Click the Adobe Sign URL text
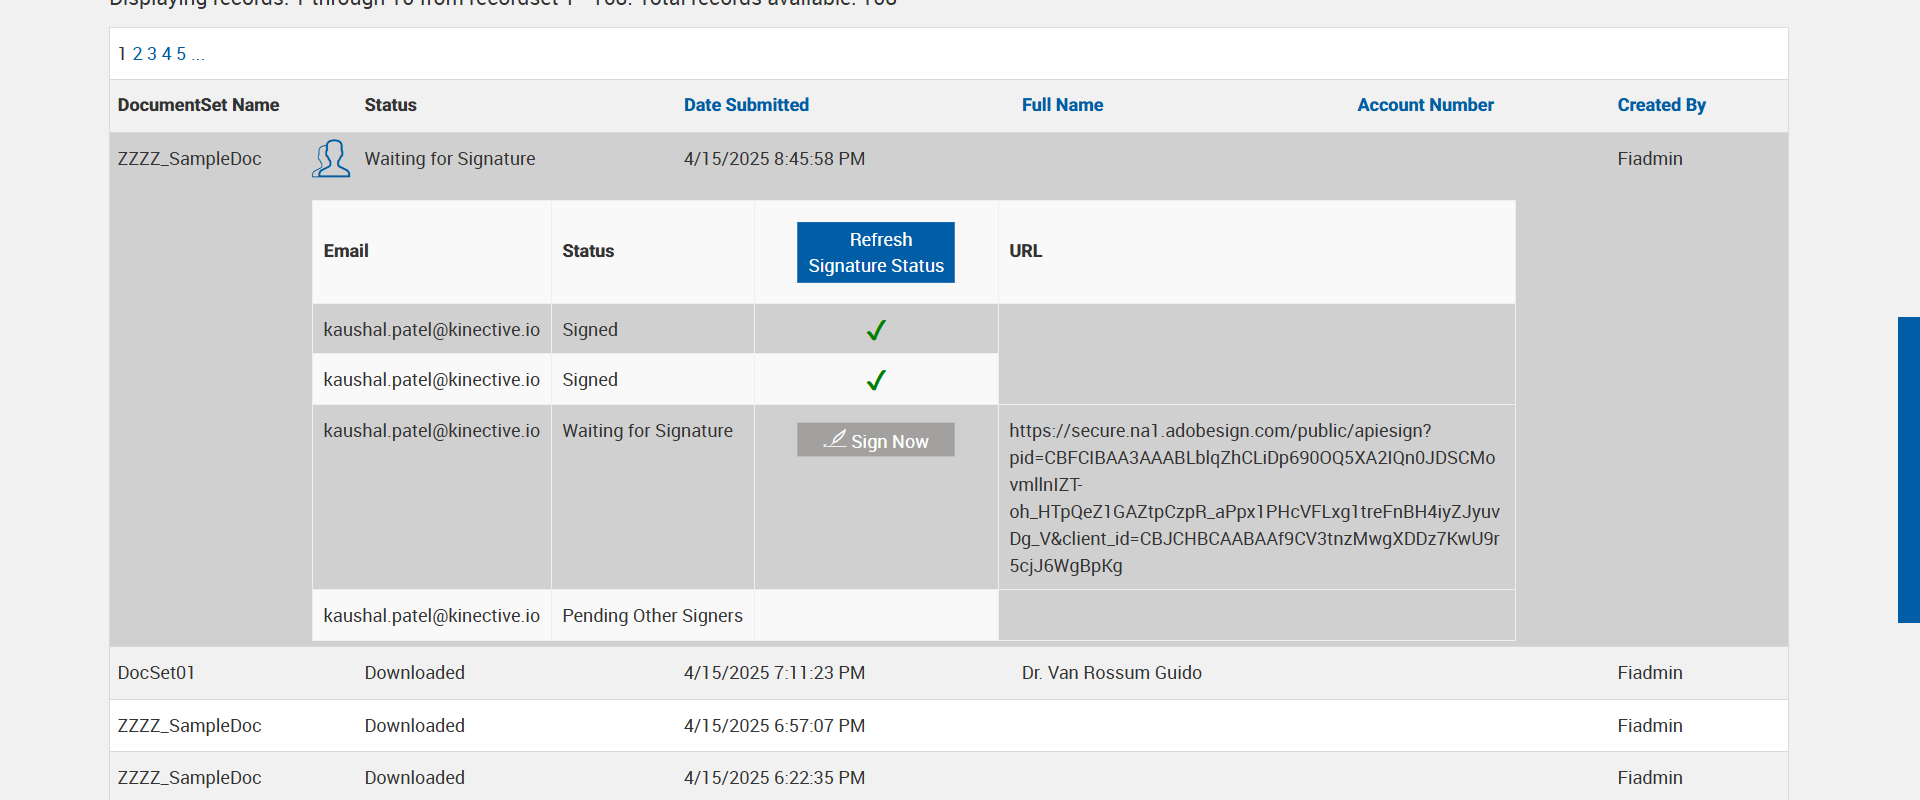Viewport: 1920px width, 800px height. (1254, 498)
